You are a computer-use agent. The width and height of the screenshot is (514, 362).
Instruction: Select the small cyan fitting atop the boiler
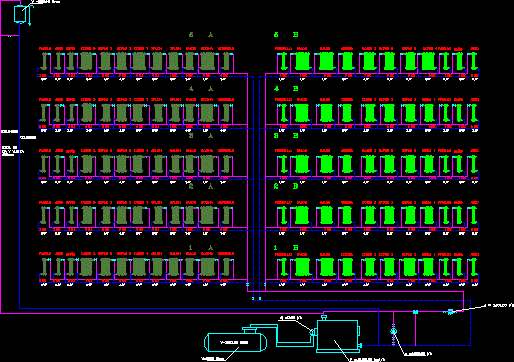323,318
